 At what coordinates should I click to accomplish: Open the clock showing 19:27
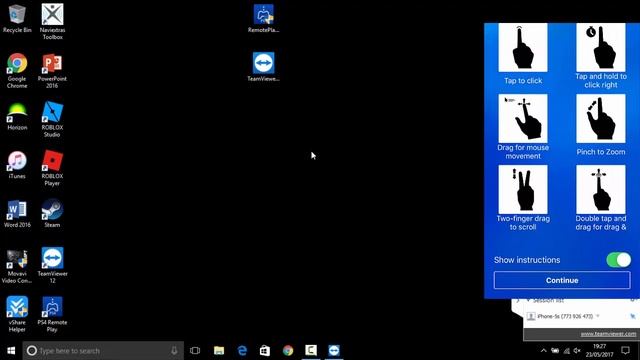[599, 351]
